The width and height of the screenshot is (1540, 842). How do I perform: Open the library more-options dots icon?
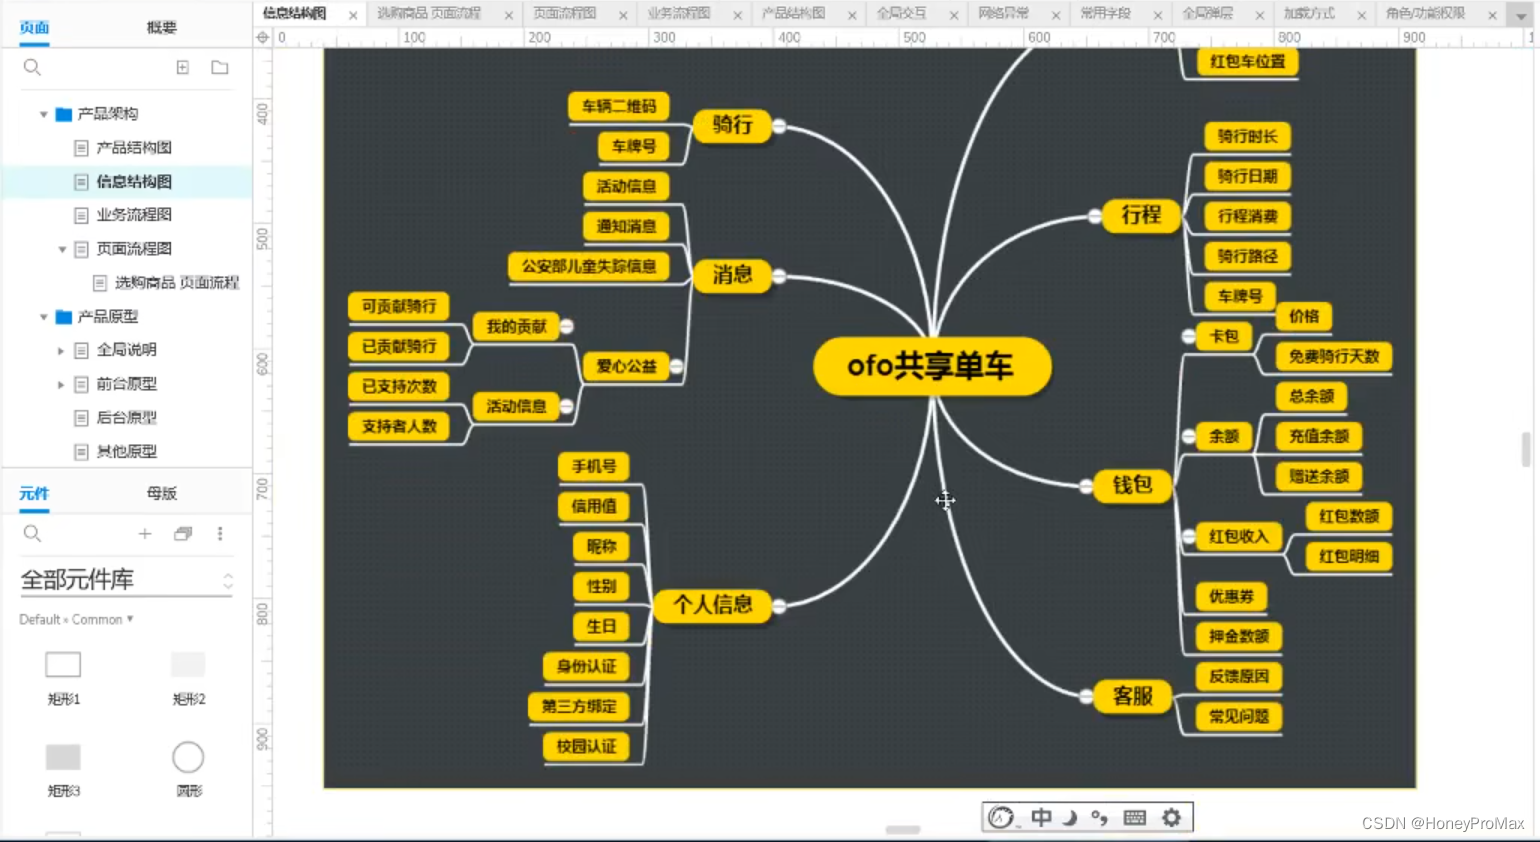coord(220,534)
